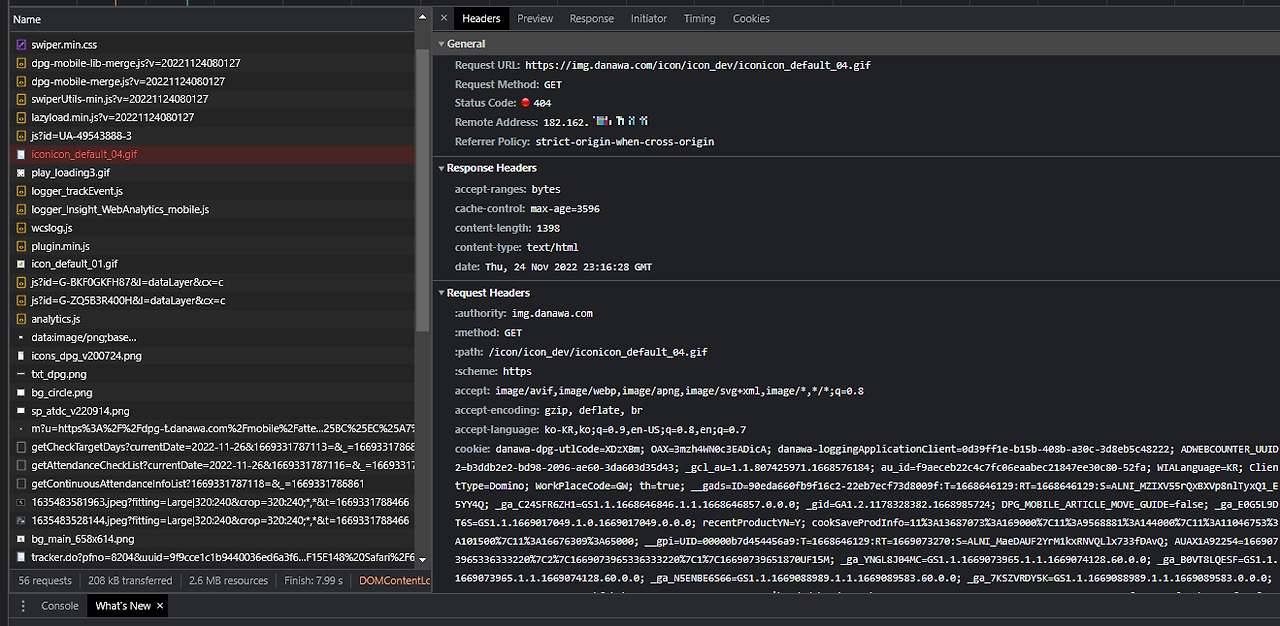Open the Response tab

(592, 18)
